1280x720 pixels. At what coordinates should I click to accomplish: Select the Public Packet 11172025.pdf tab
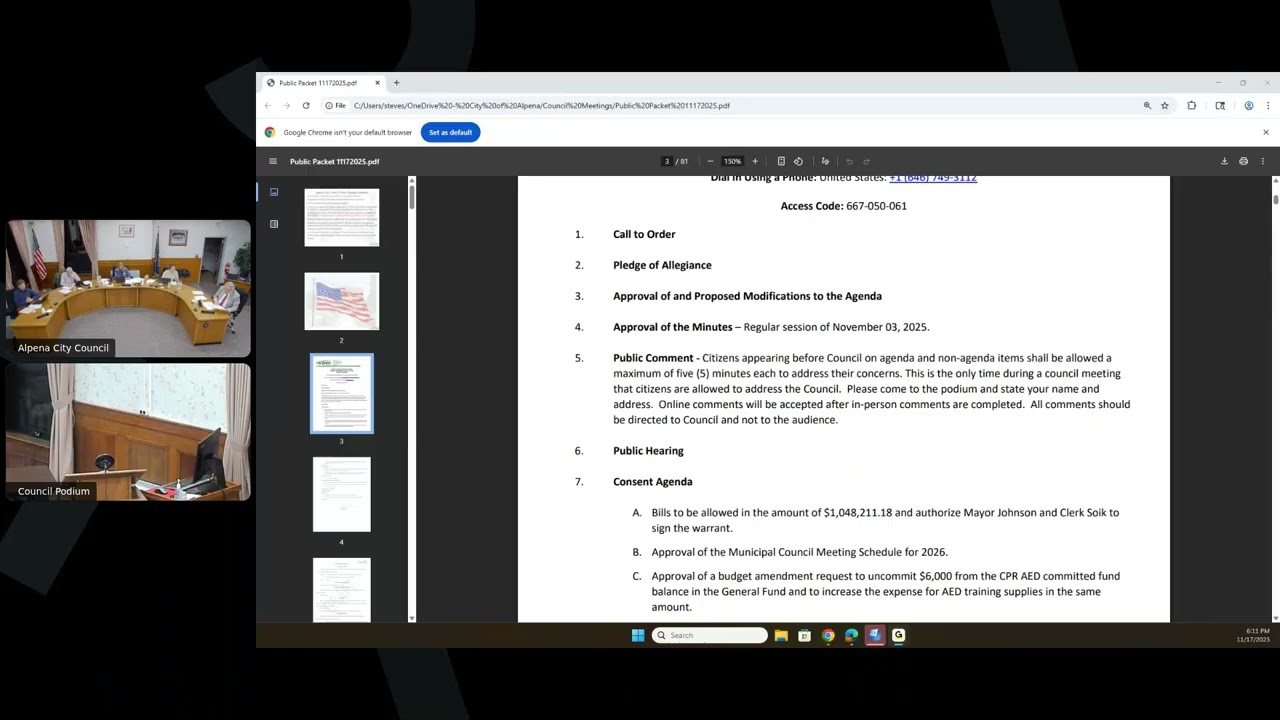(x=323, y=83)
